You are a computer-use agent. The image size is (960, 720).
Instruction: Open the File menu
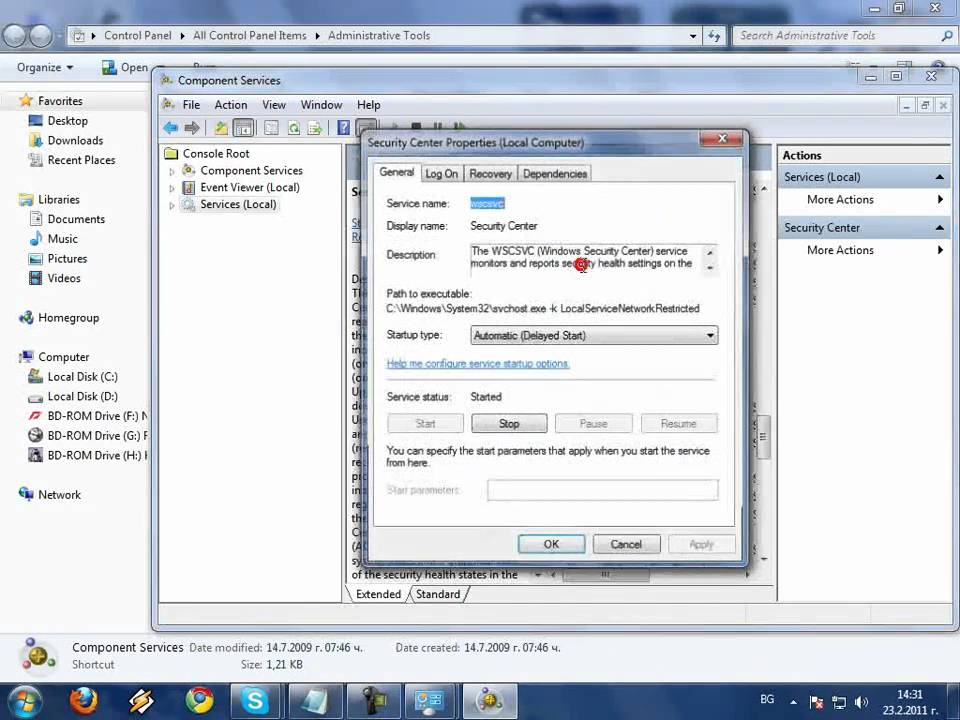tap(191, 105)
